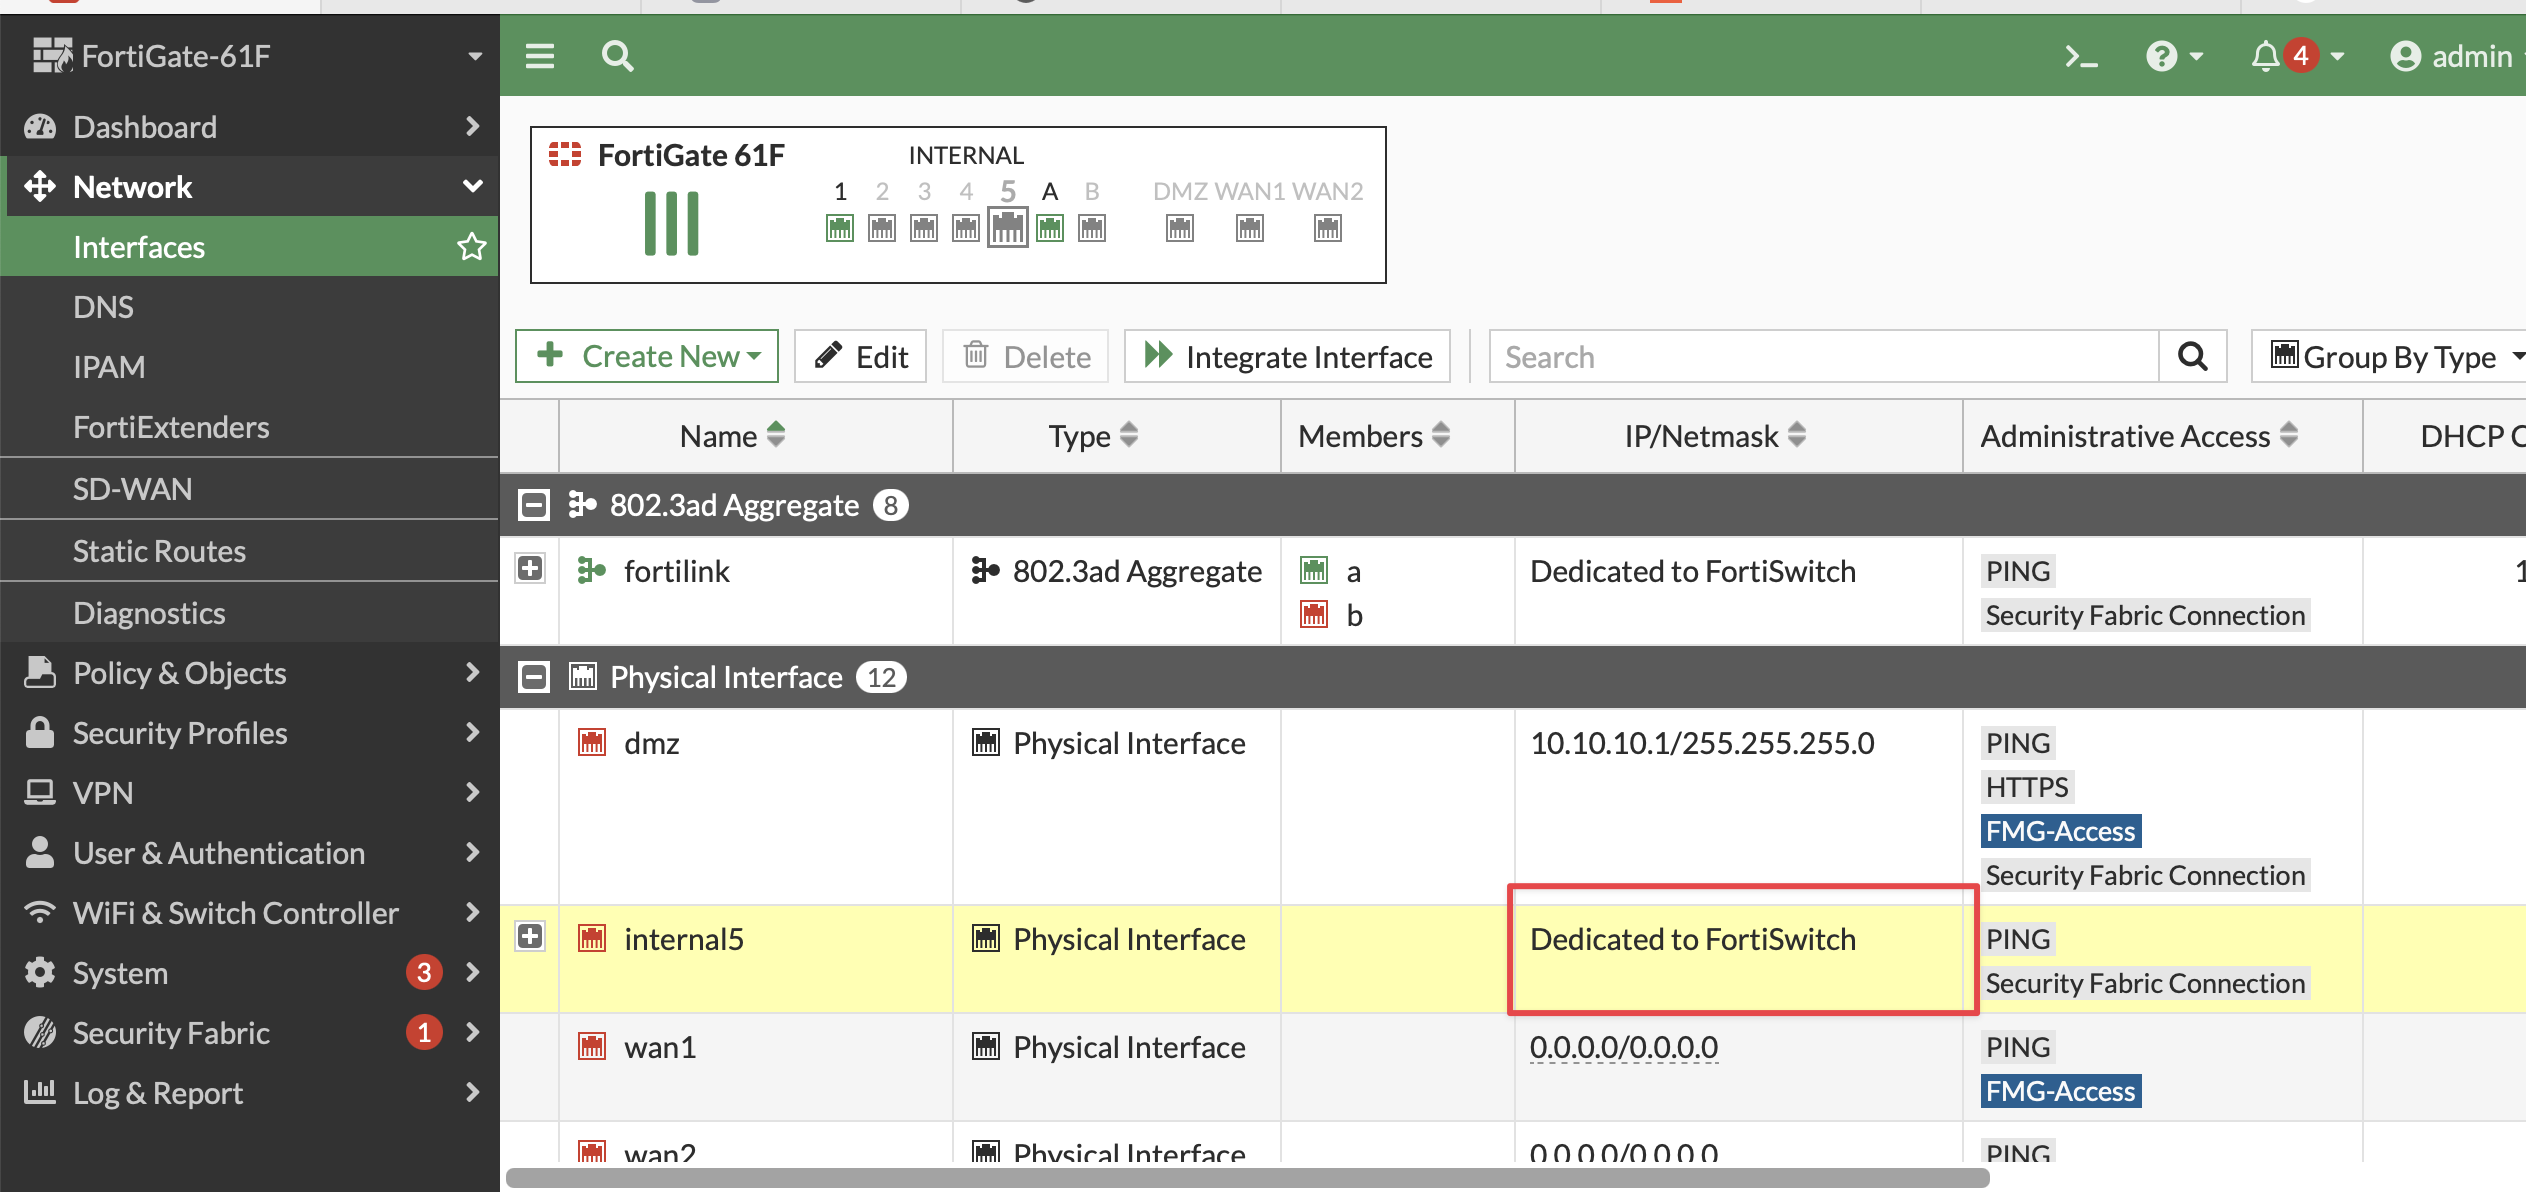Open the admin user menu

(x=2455, y=56)
